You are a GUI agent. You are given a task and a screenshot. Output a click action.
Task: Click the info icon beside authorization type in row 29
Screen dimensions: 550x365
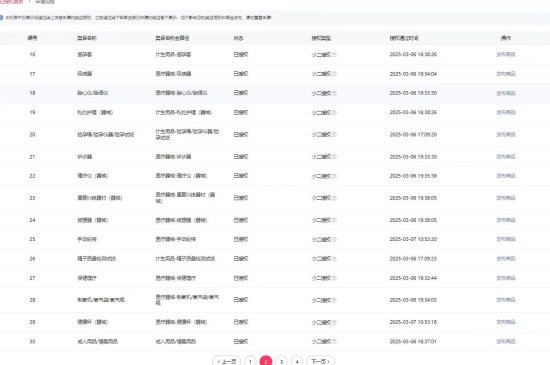click(334, 322)
